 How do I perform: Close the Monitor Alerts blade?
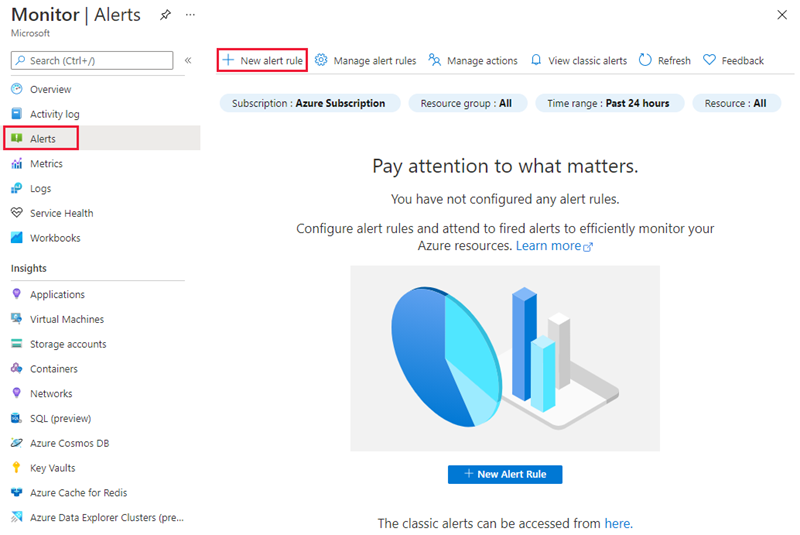click(782, 15)
